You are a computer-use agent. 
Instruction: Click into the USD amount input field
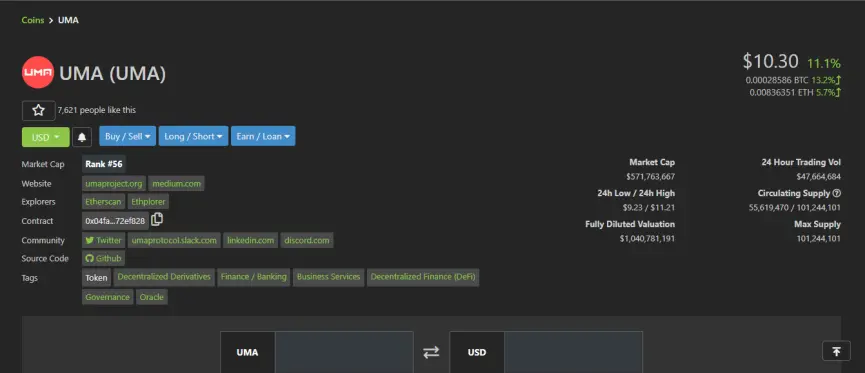point(573,352)
